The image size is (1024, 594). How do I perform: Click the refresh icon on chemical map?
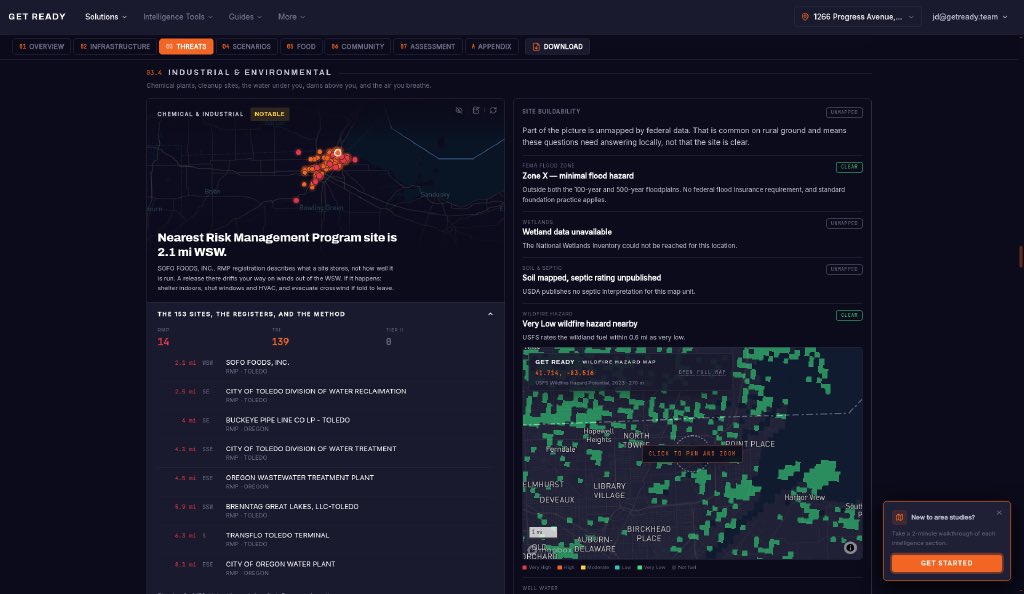[x=493, y=110]
